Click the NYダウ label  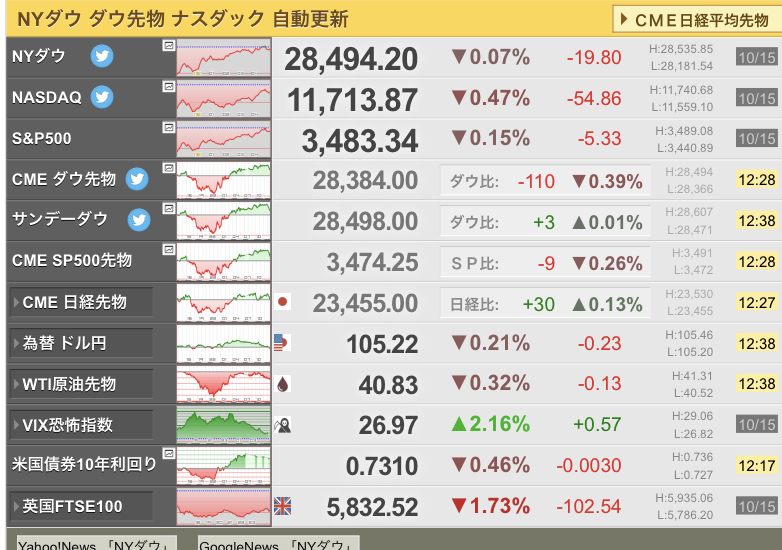coord(38,56)
